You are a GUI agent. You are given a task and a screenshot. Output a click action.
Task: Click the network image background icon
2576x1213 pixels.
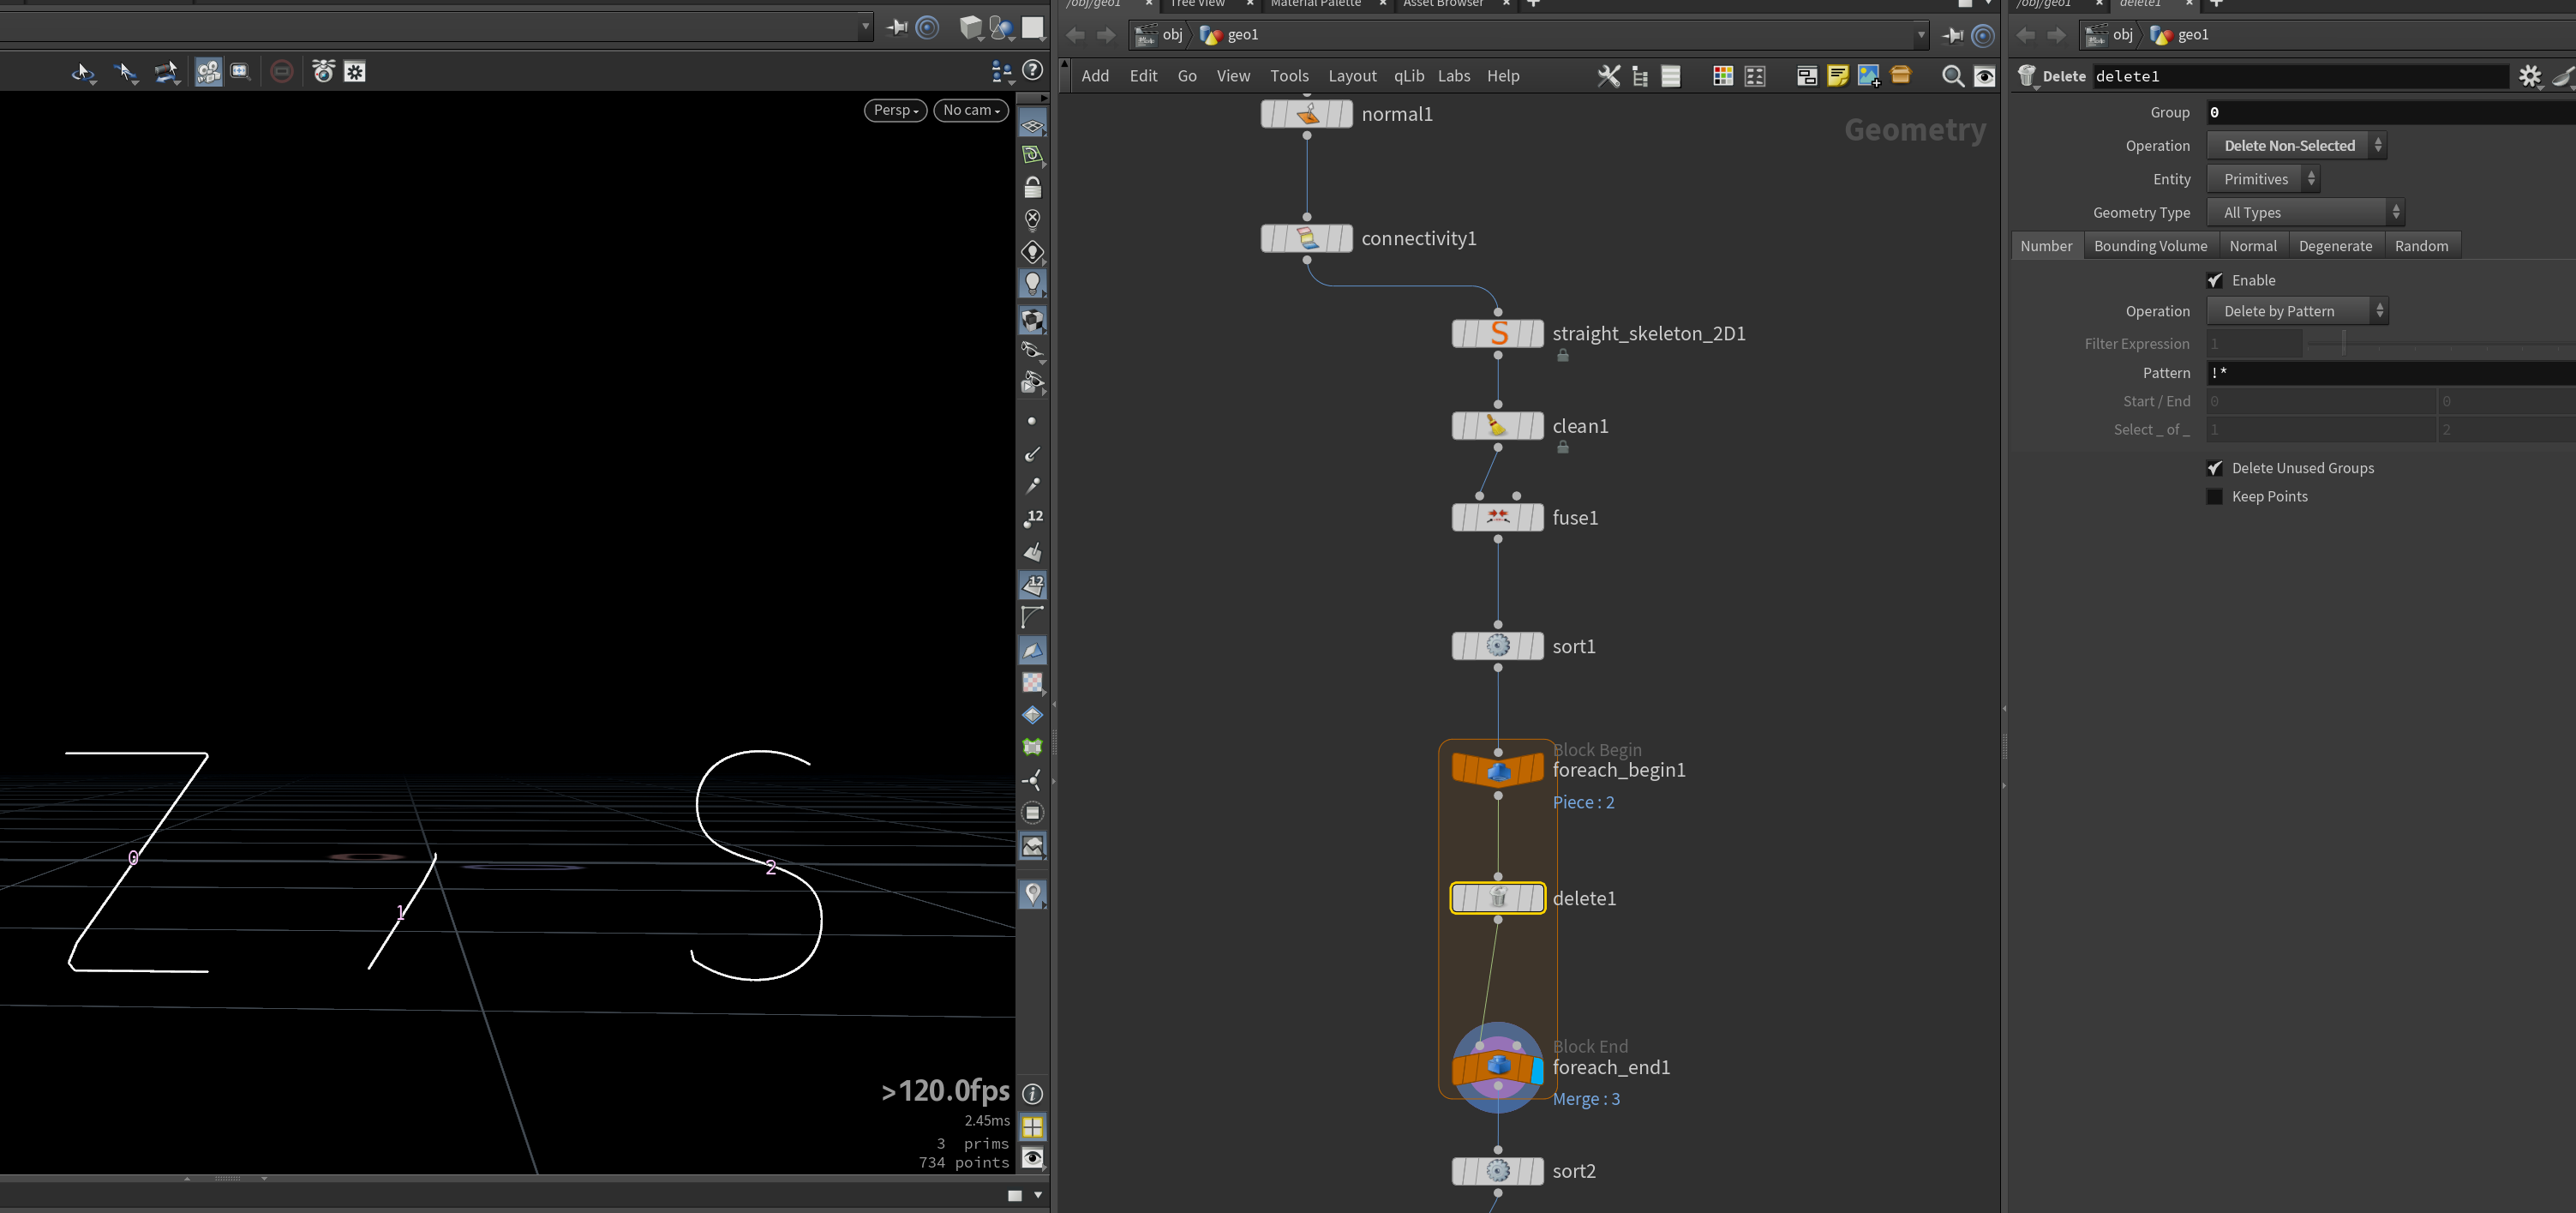(x=1868, y=76)
